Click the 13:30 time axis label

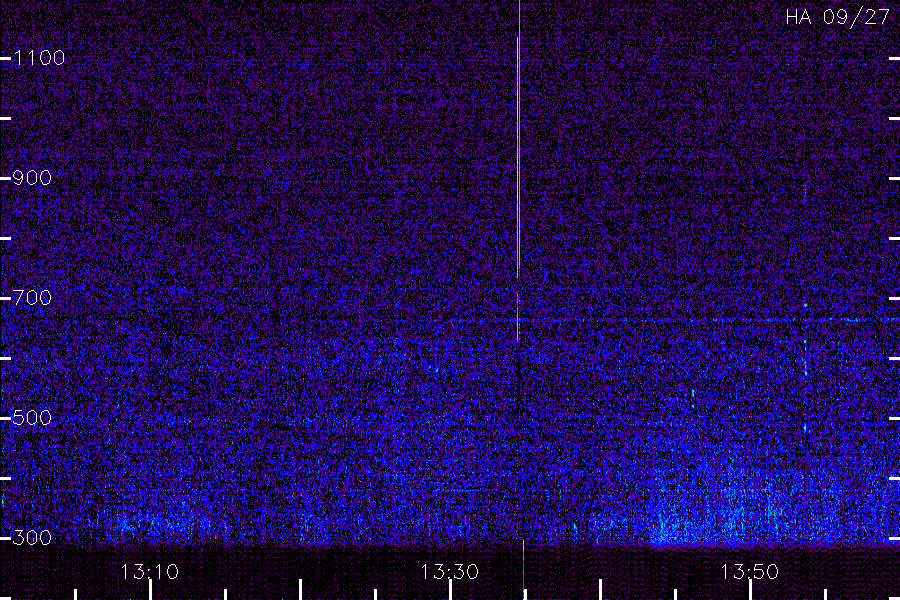pos(449,572)
